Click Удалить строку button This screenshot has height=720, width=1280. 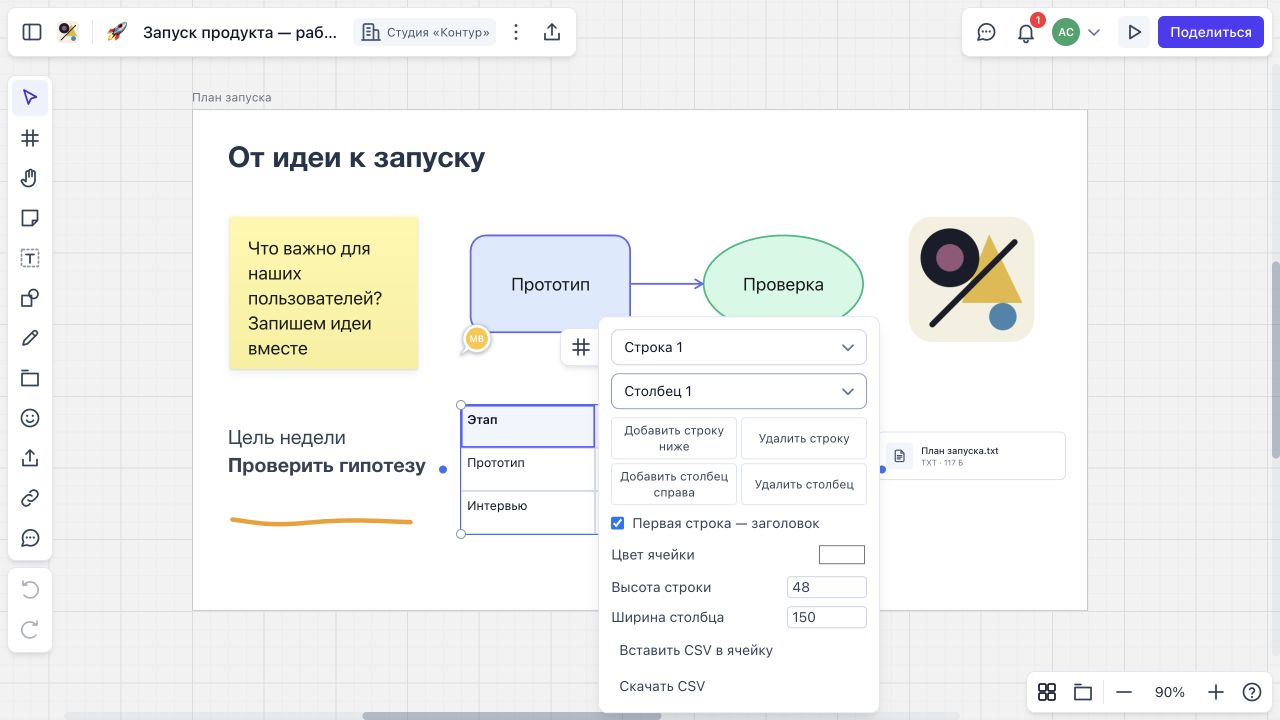(x=804, y=438)
